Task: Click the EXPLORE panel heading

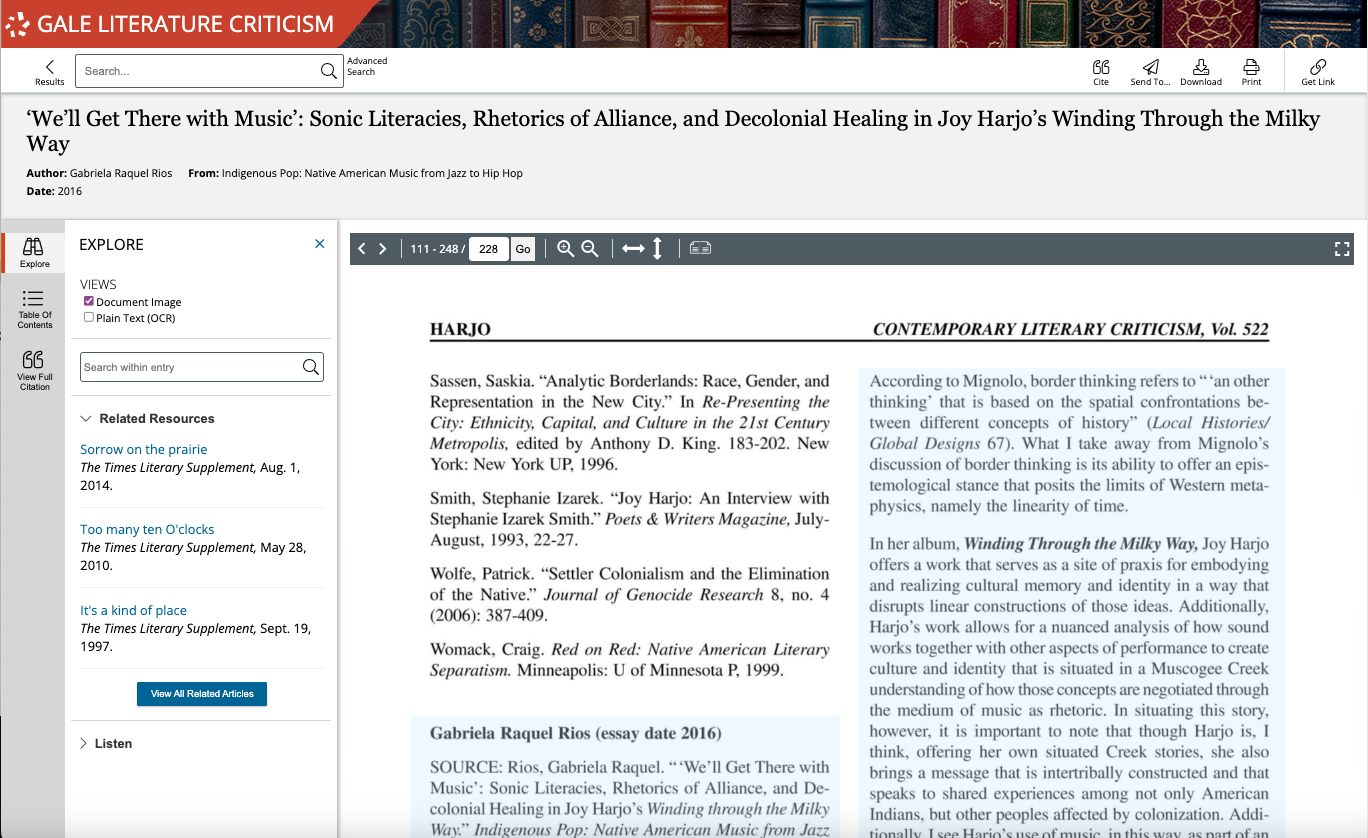Action: click(111, 244)
